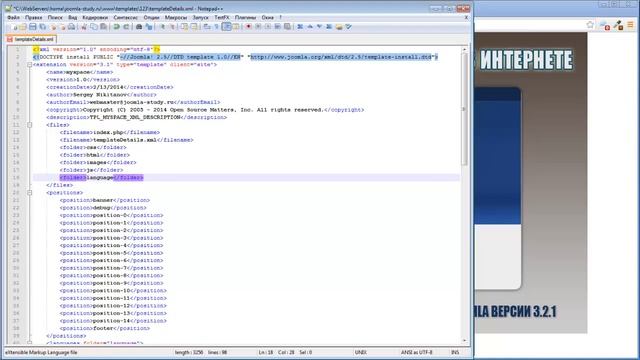Image resolution: width=640 pixels, height=360 pixels.
Task: Open Find with the binoculars icon
Action: coord(139,27)
